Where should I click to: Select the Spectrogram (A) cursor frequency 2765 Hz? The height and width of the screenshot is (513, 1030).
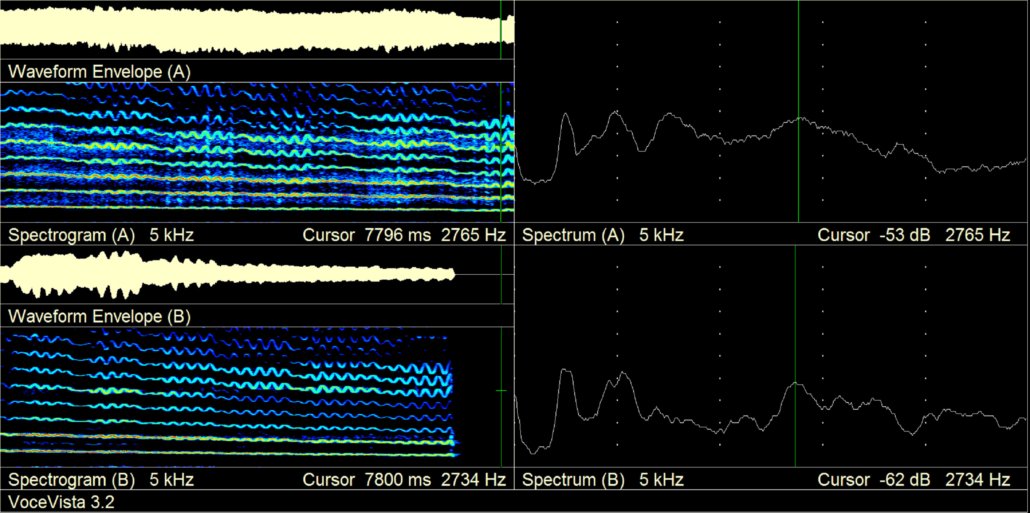(474, 234)
